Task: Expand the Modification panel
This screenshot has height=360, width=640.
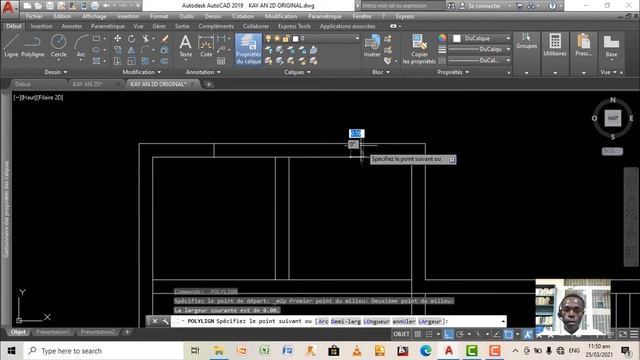Action: pyautogui.click(x=142, y=72)
